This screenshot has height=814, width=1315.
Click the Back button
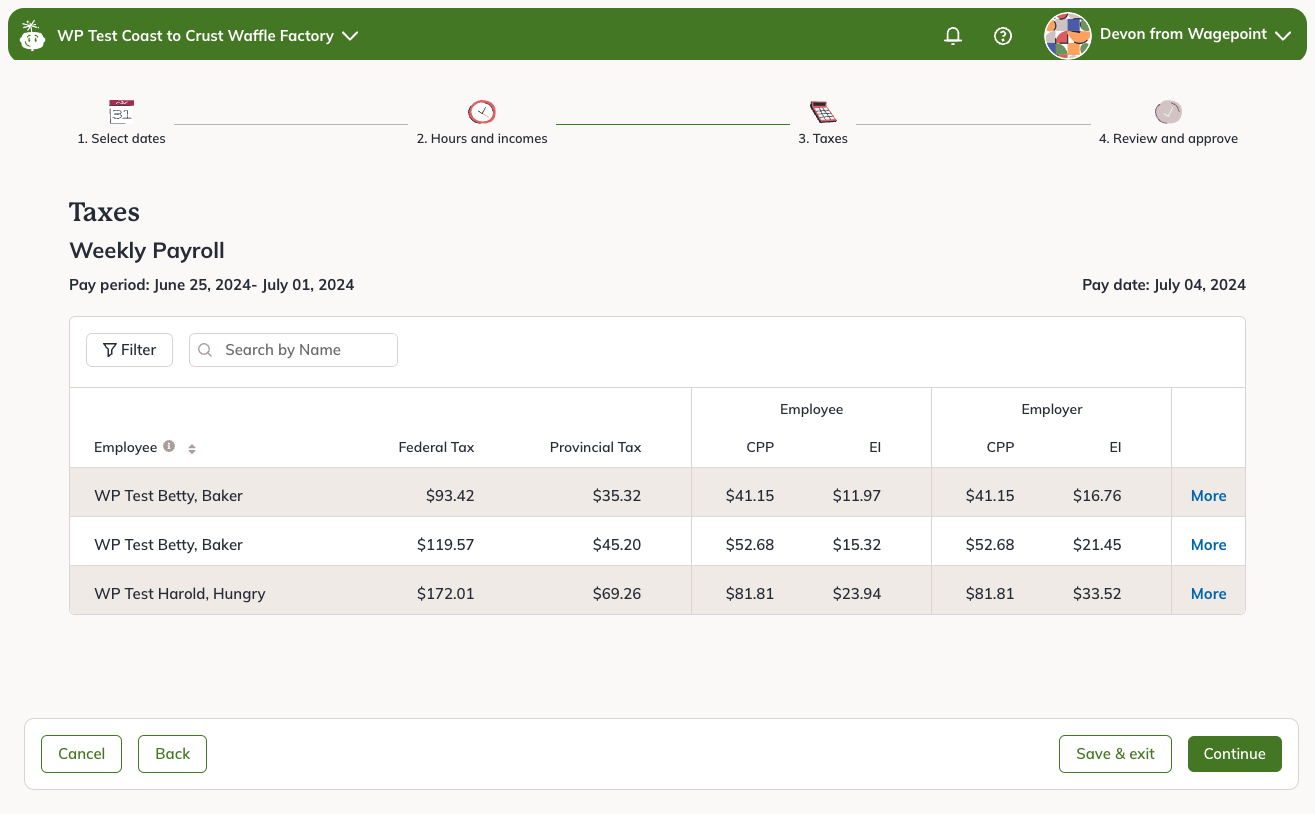pos(172,754)
